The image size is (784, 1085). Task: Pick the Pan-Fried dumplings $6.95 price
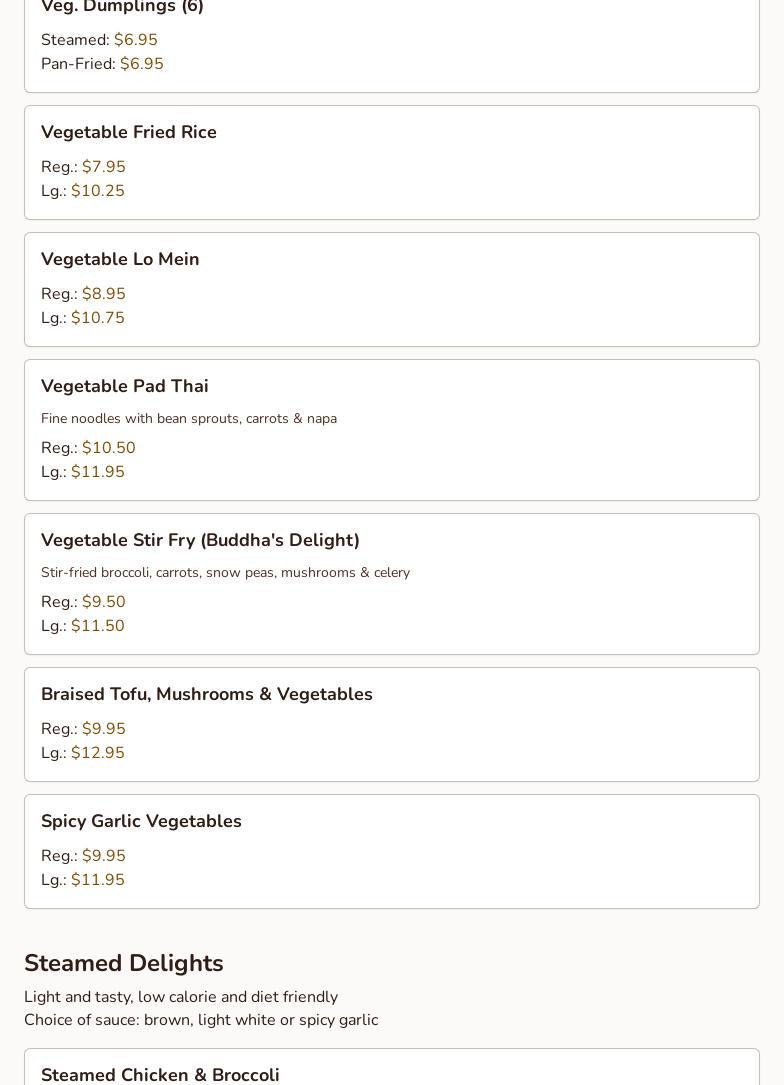tap(142, 64)
